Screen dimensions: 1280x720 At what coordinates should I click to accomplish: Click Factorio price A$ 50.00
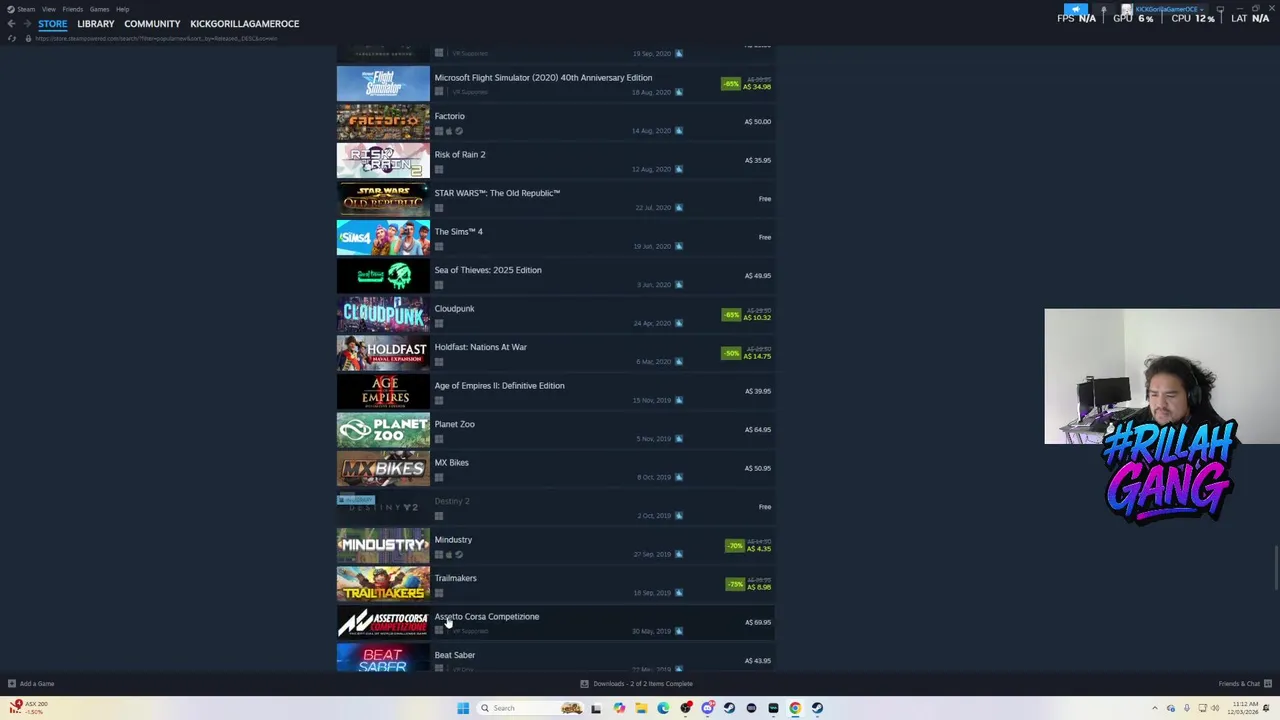click(757, 122)
